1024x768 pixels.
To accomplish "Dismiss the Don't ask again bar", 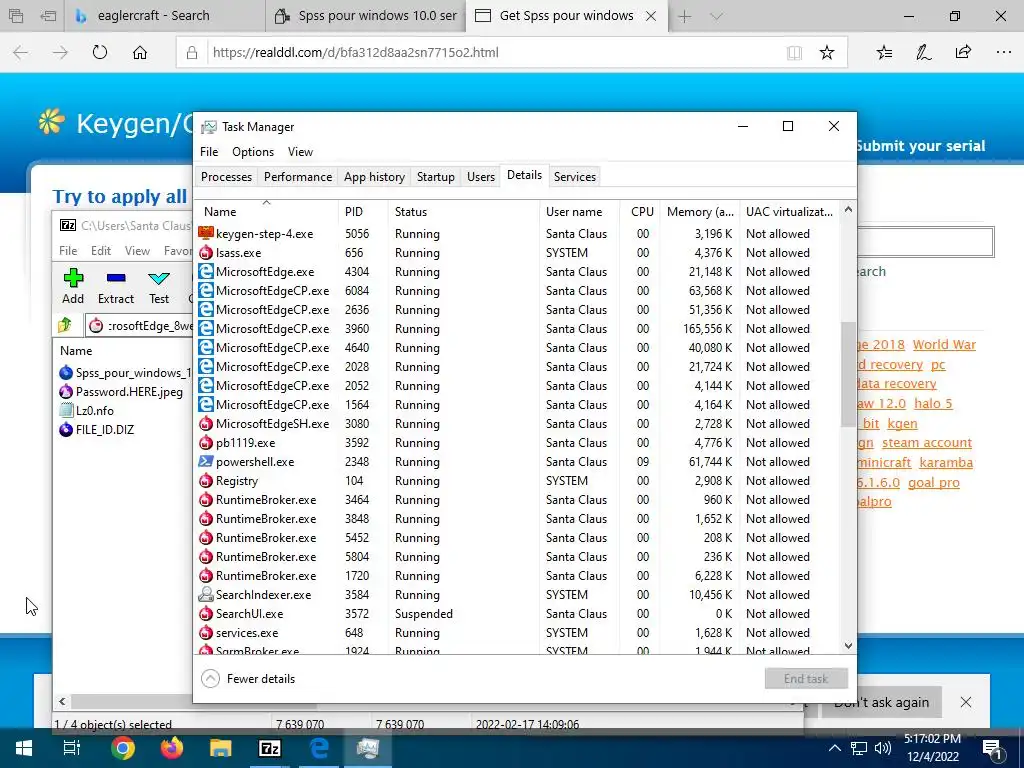I will click(x=966, y=702).
